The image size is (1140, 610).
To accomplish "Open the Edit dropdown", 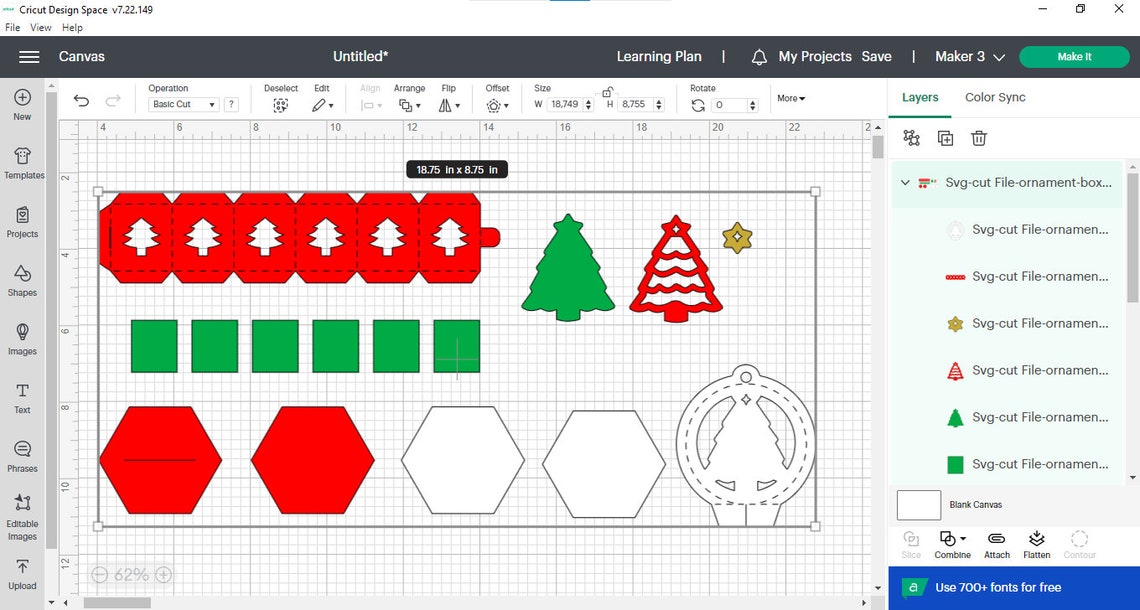I will click(x=323, y=105).
